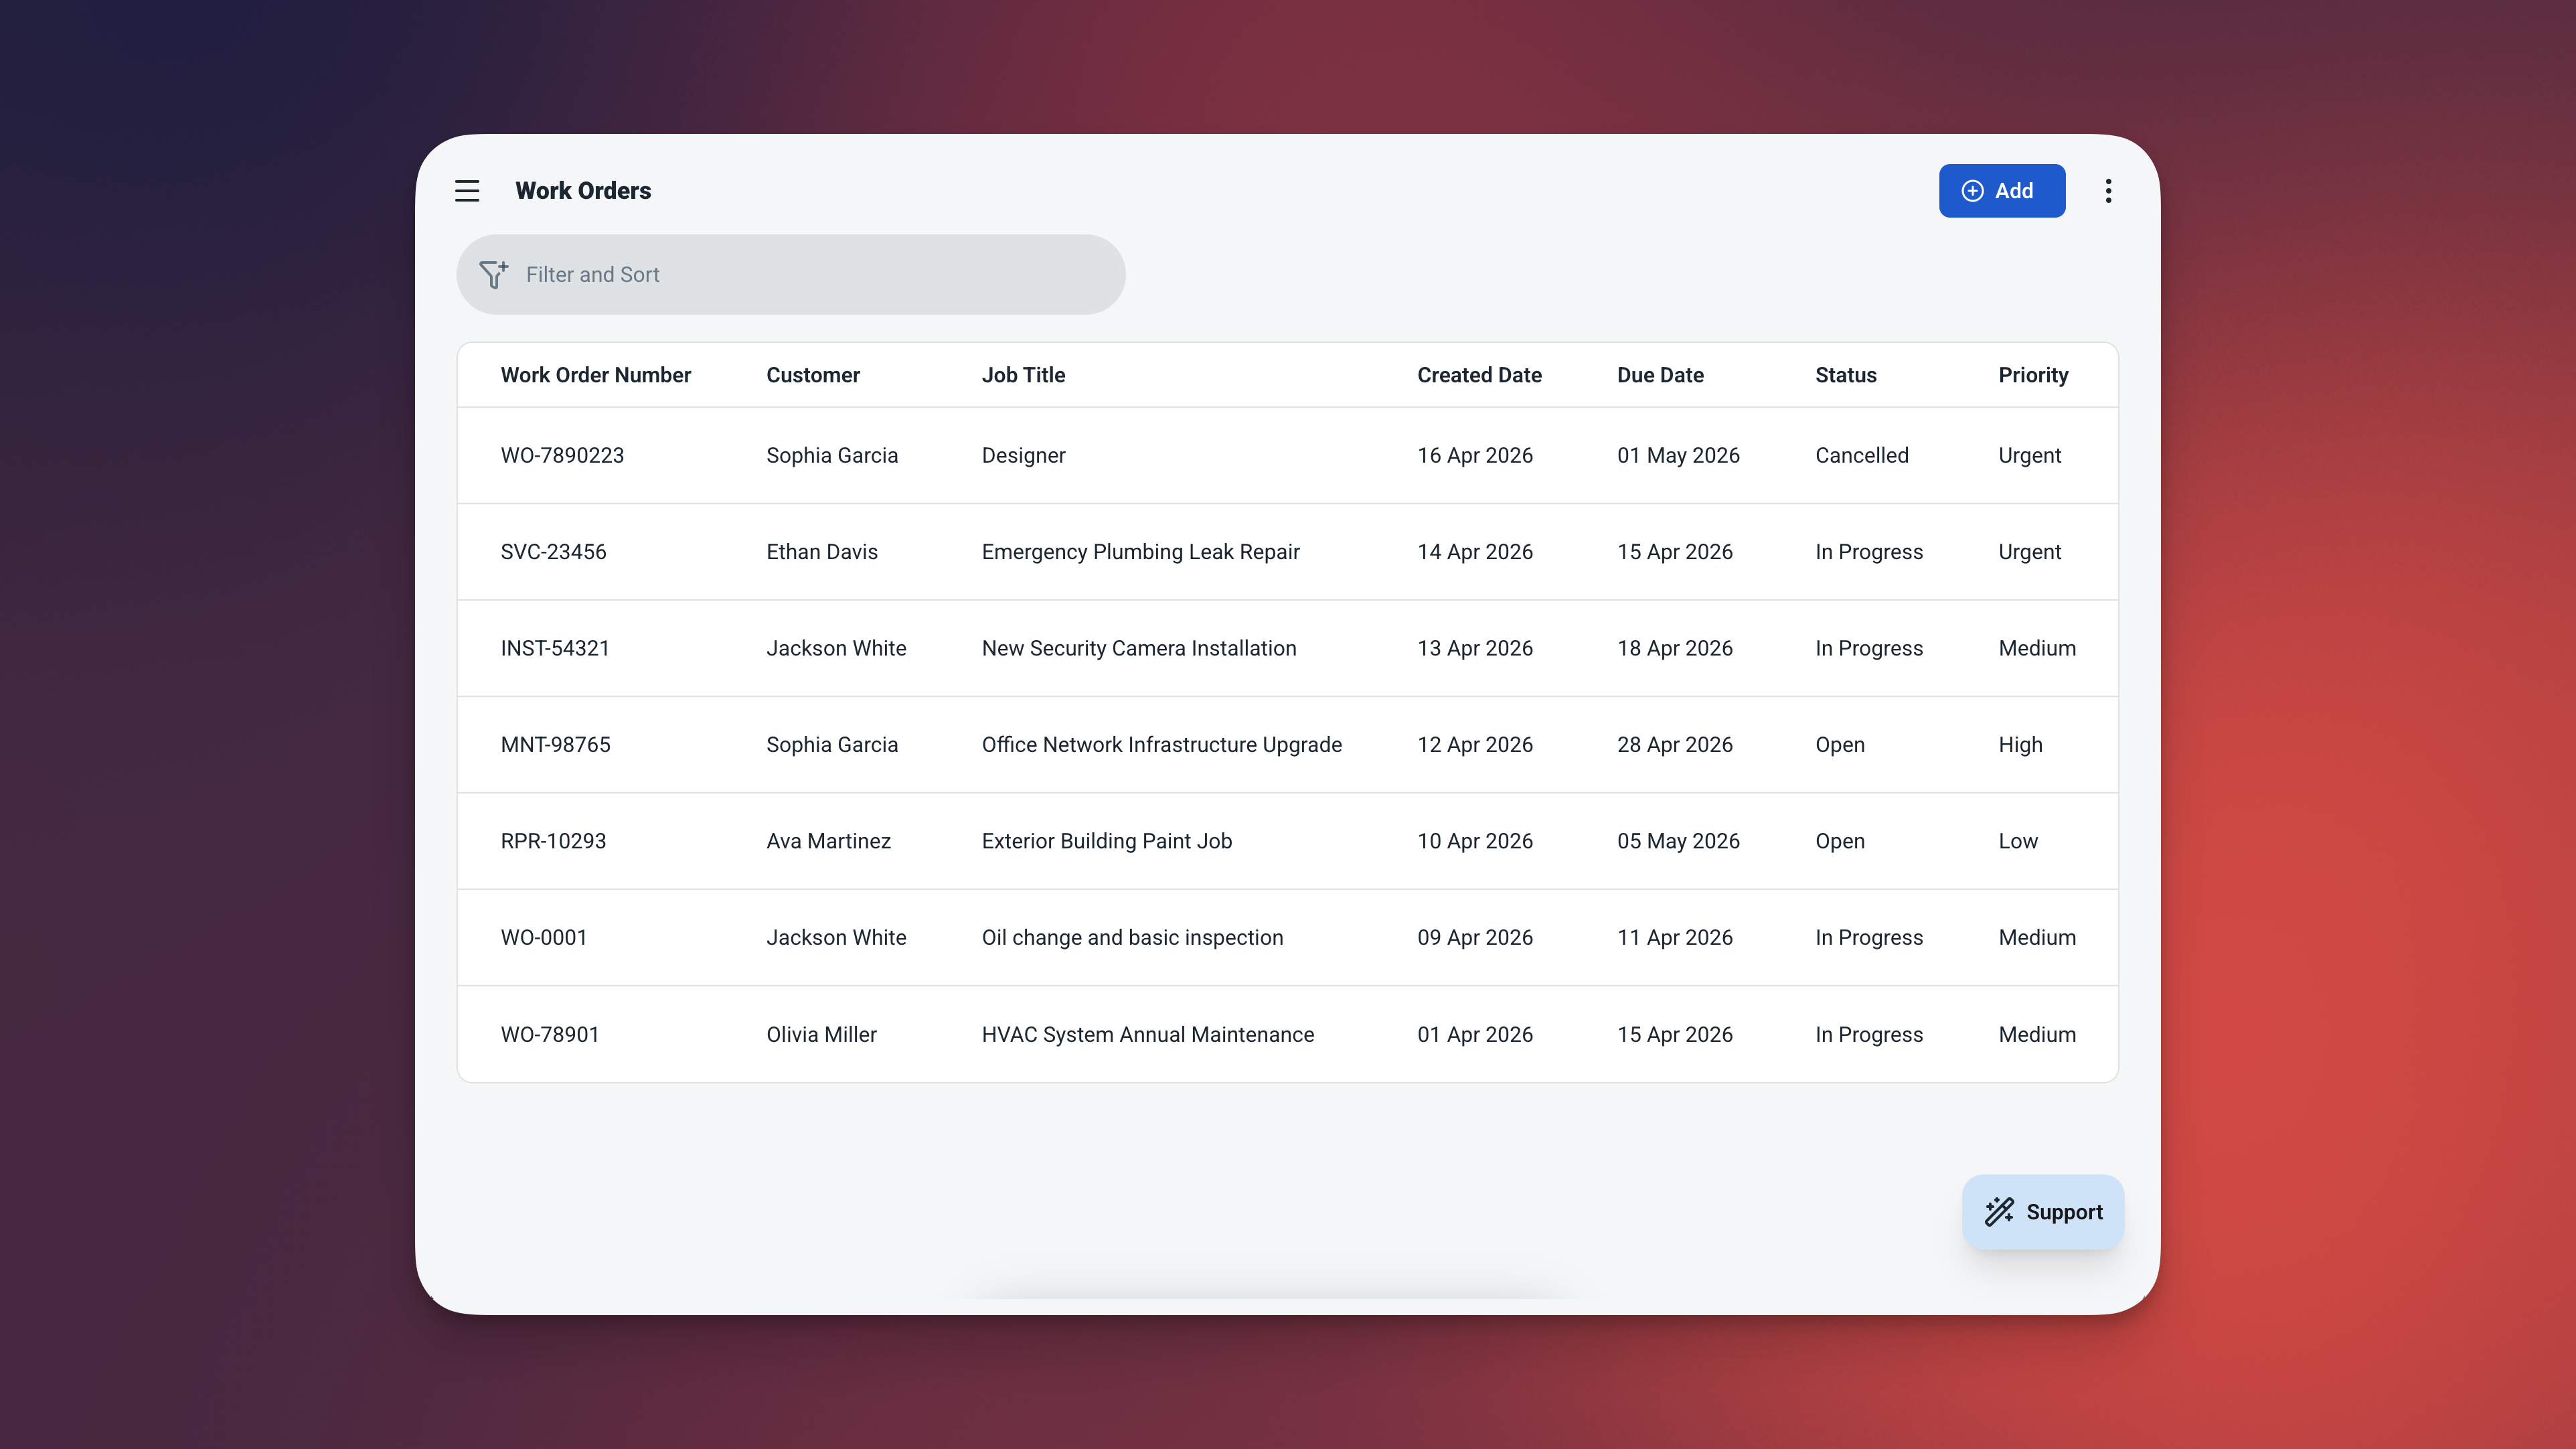Screen dimensions: 2576x1449
Task: Sort by Customer column header
Action: (812, 375)
